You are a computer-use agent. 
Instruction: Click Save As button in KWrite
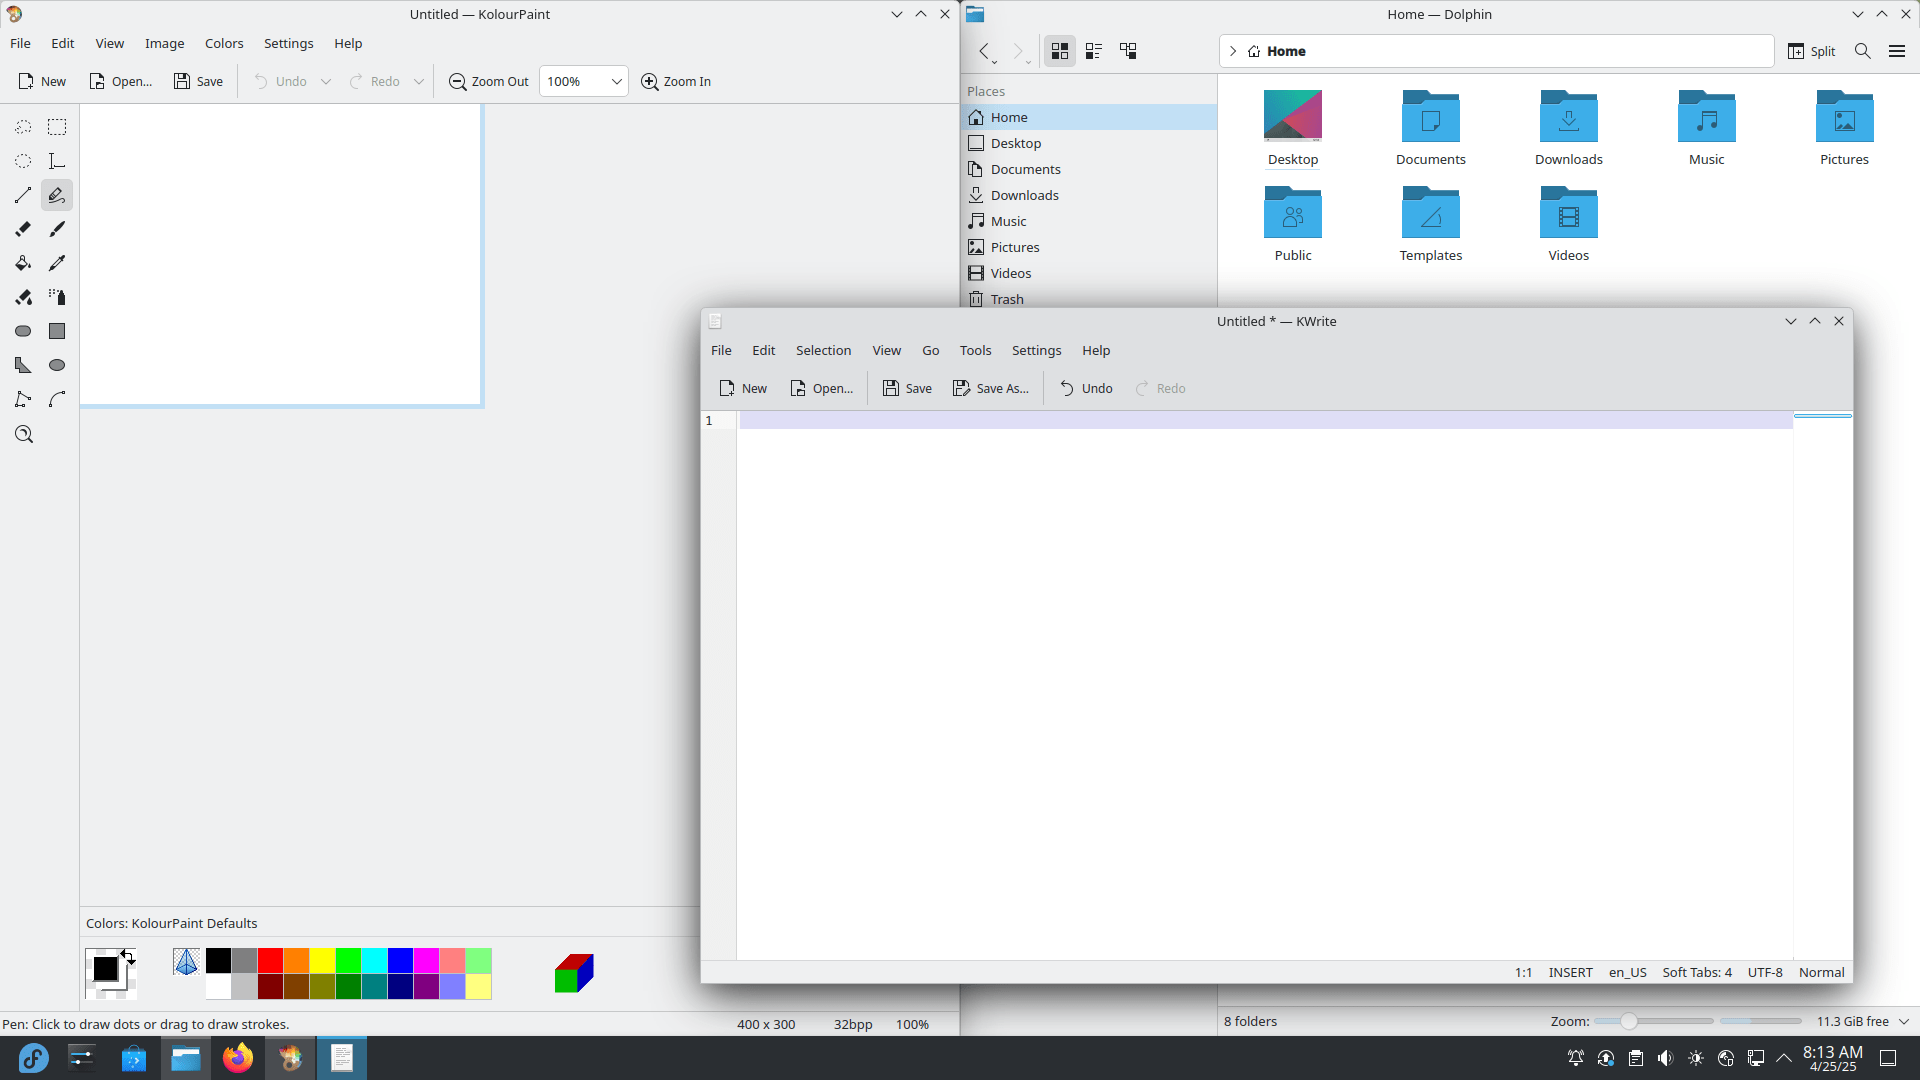coord(991,388)
